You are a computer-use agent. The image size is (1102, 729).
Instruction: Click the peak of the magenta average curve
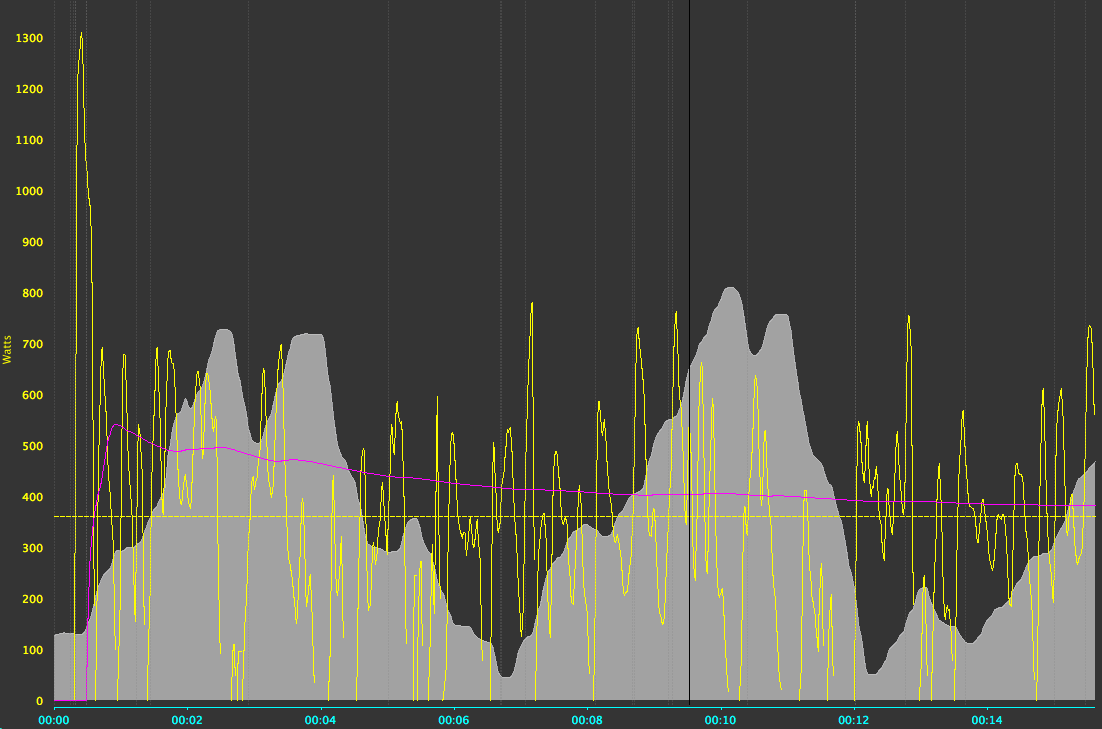click(116, 425)
